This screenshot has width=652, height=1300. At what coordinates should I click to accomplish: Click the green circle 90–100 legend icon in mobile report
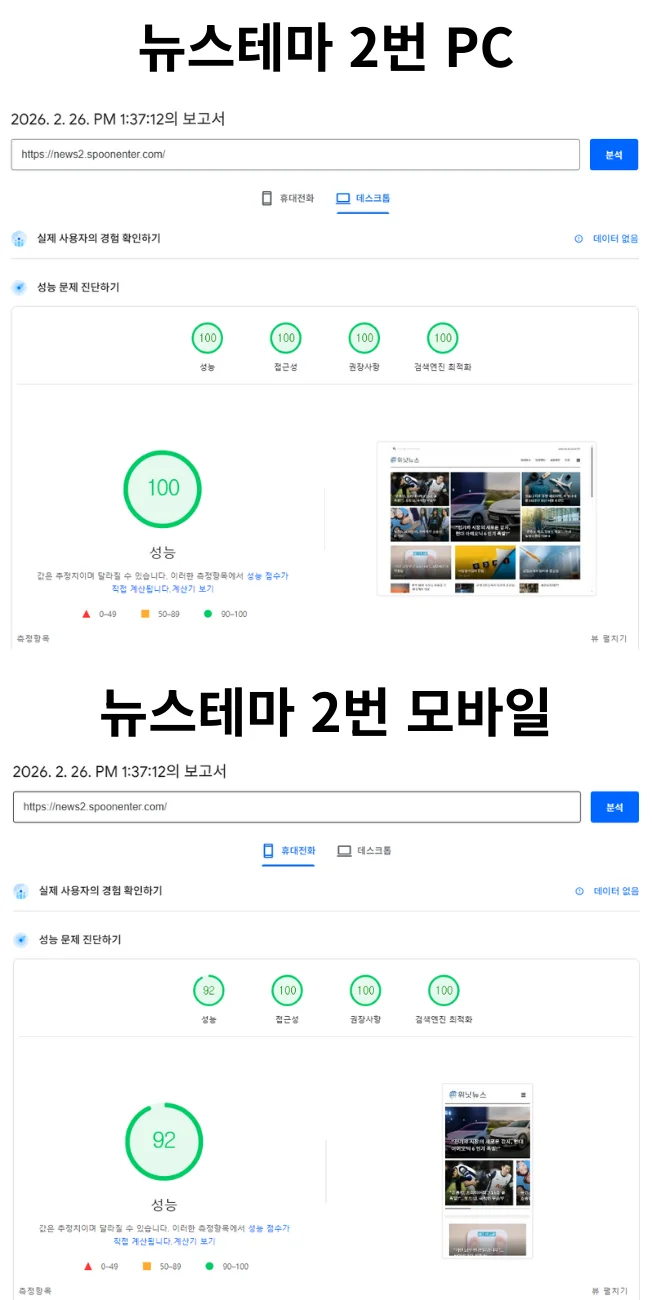[x=209, y=1267]
